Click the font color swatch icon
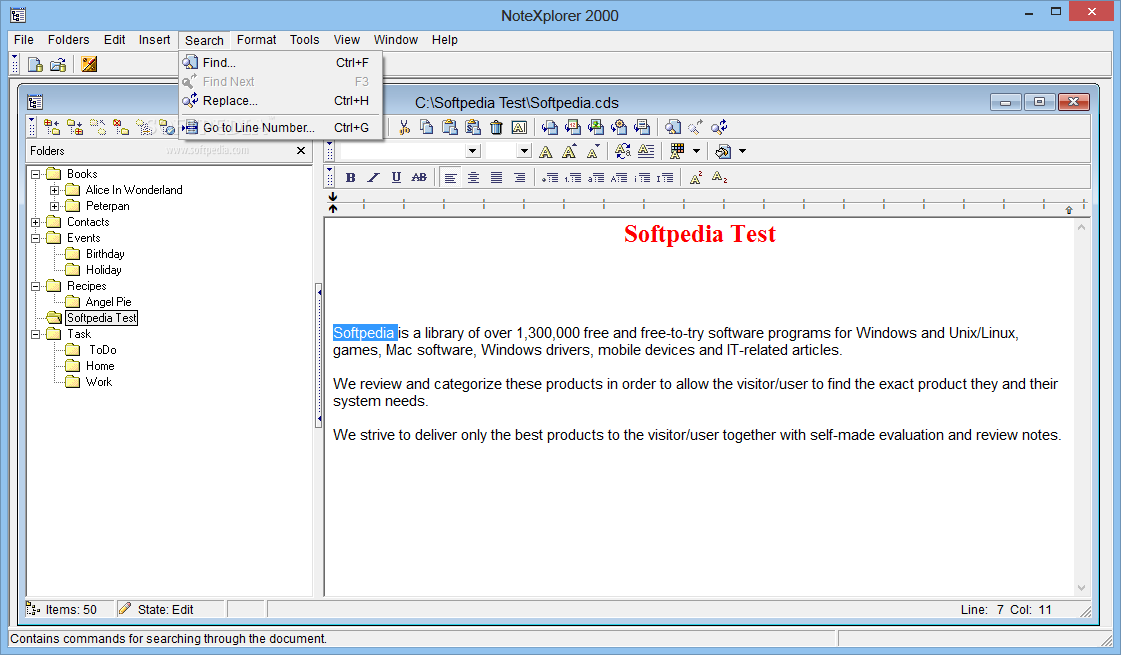The width and height of the screenshot is (1121, 655). click(676, 151)
